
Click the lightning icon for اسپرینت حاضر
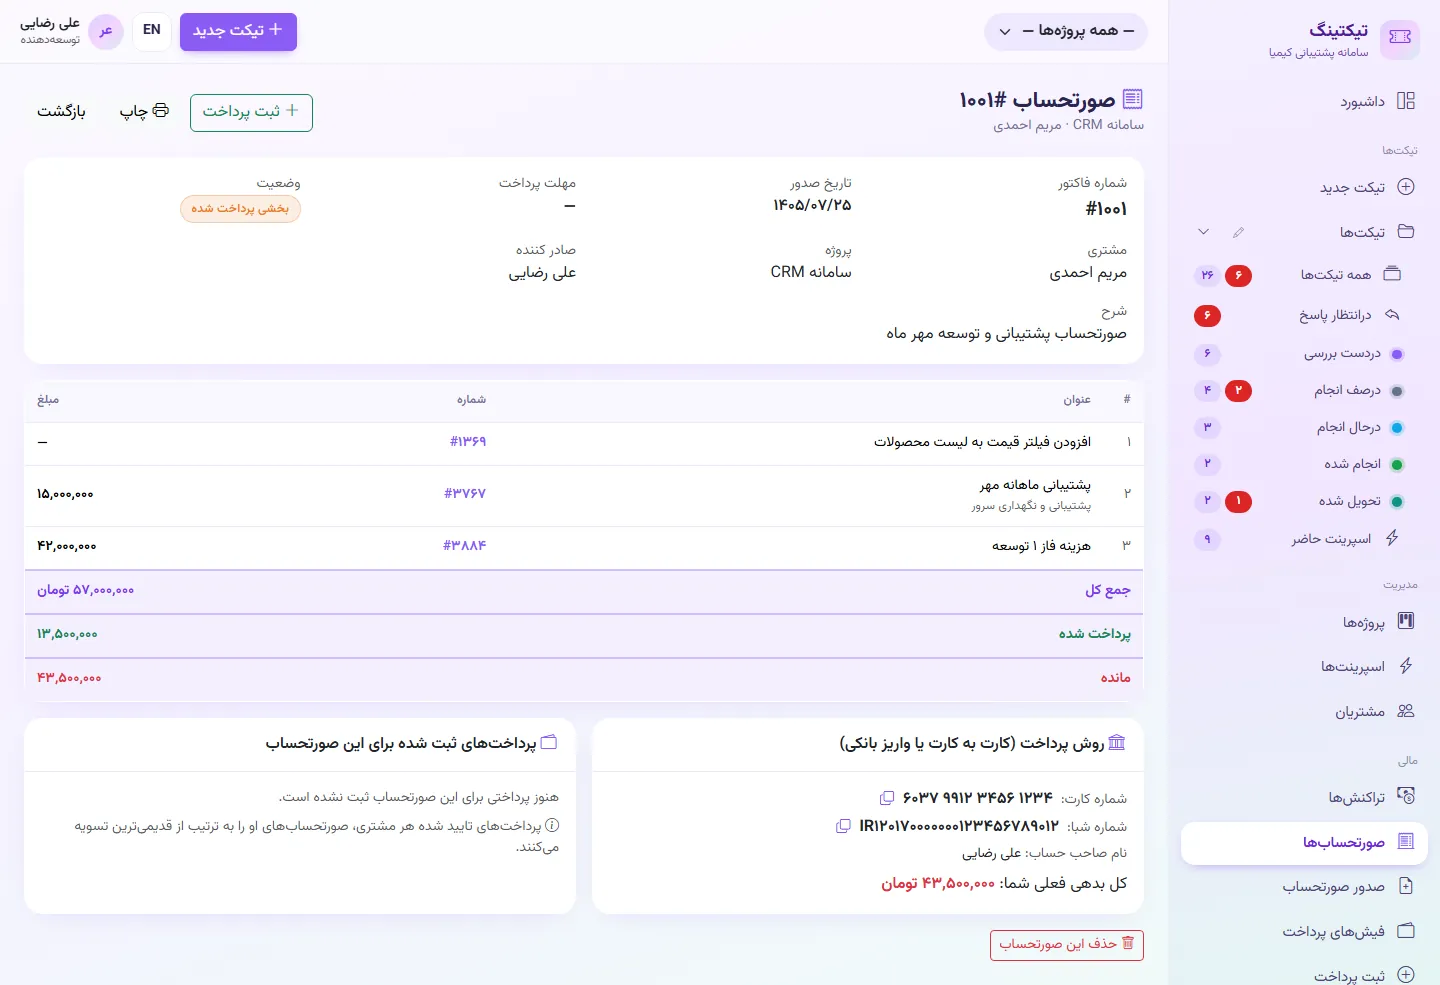[1392, 538]
